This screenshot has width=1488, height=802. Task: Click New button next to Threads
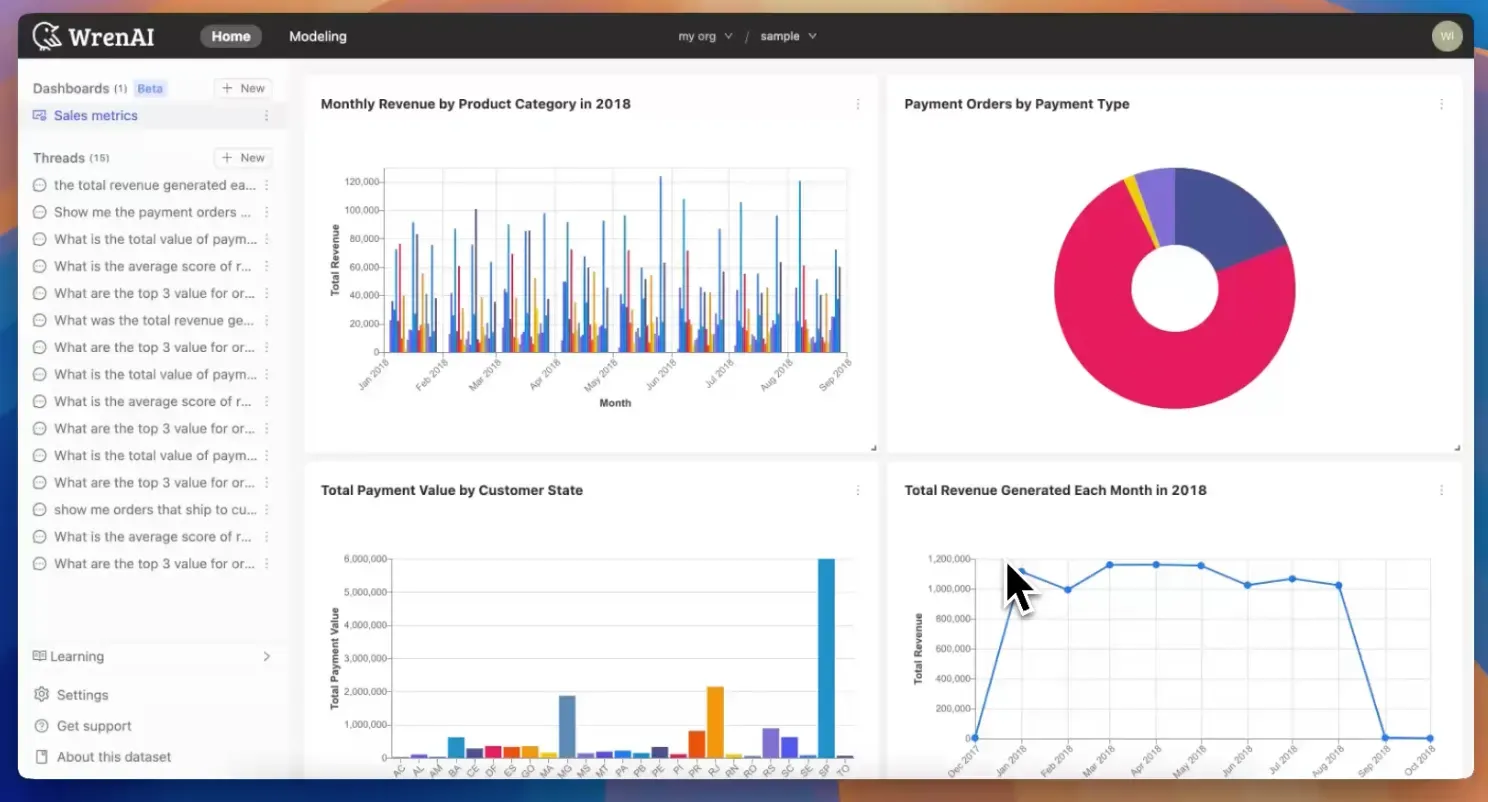(x=243, y=158)
